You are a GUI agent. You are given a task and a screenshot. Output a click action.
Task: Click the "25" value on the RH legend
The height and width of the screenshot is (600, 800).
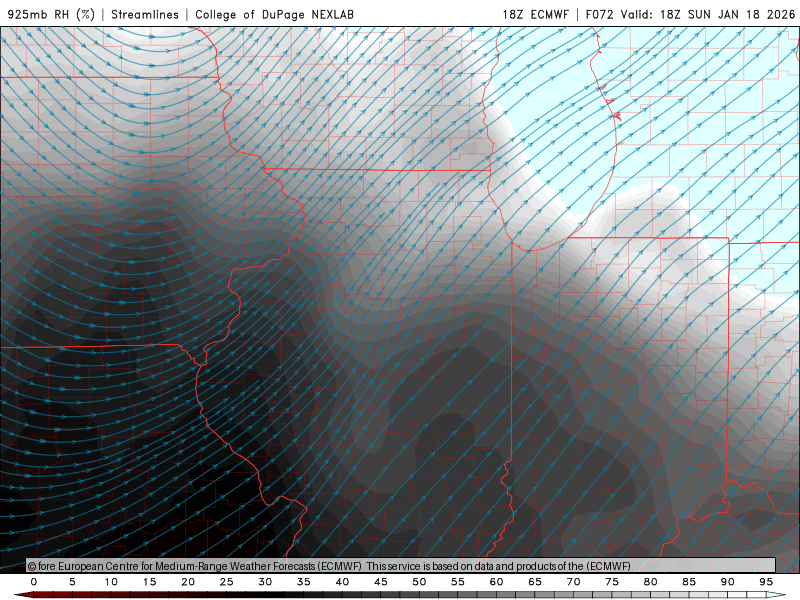[227, 582]
